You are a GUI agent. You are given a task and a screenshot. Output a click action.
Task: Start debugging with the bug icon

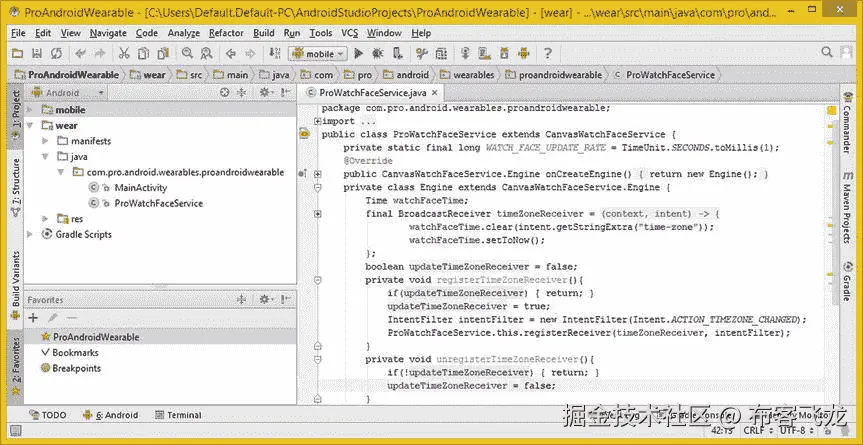point(378,53)
